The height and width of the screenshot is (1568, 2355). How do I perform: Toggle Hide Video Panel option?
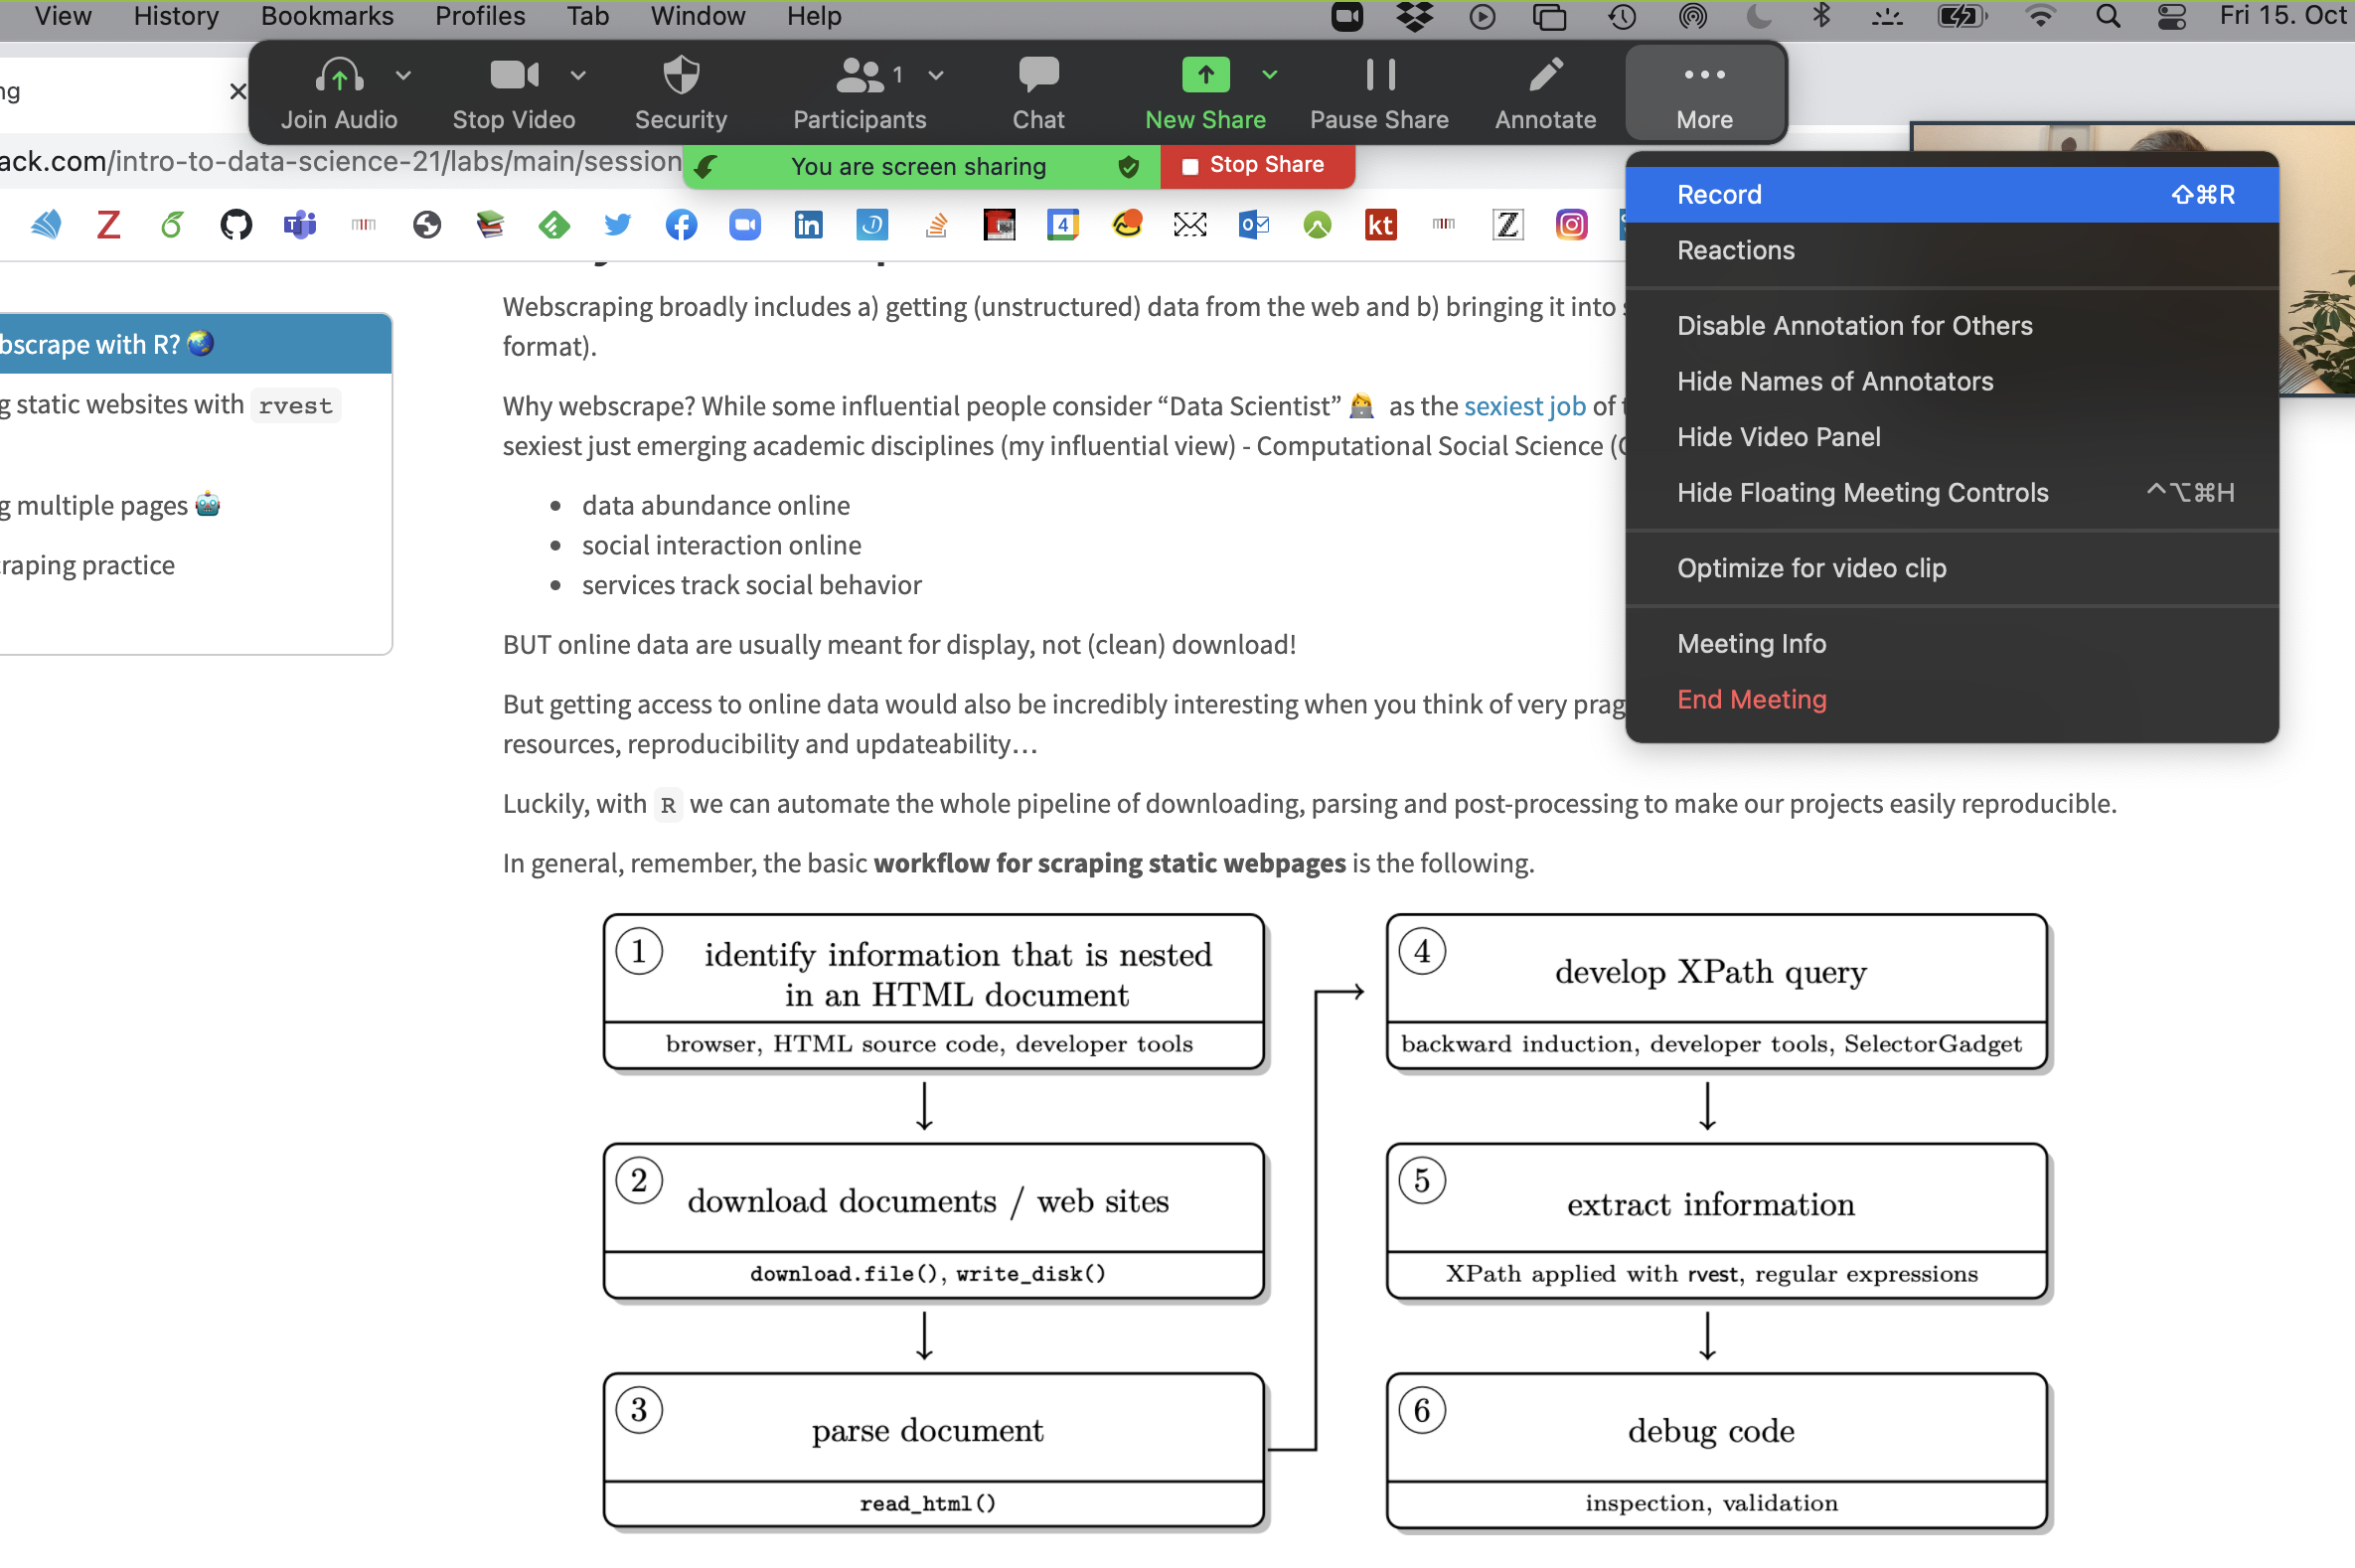[x=1778, y=437]
